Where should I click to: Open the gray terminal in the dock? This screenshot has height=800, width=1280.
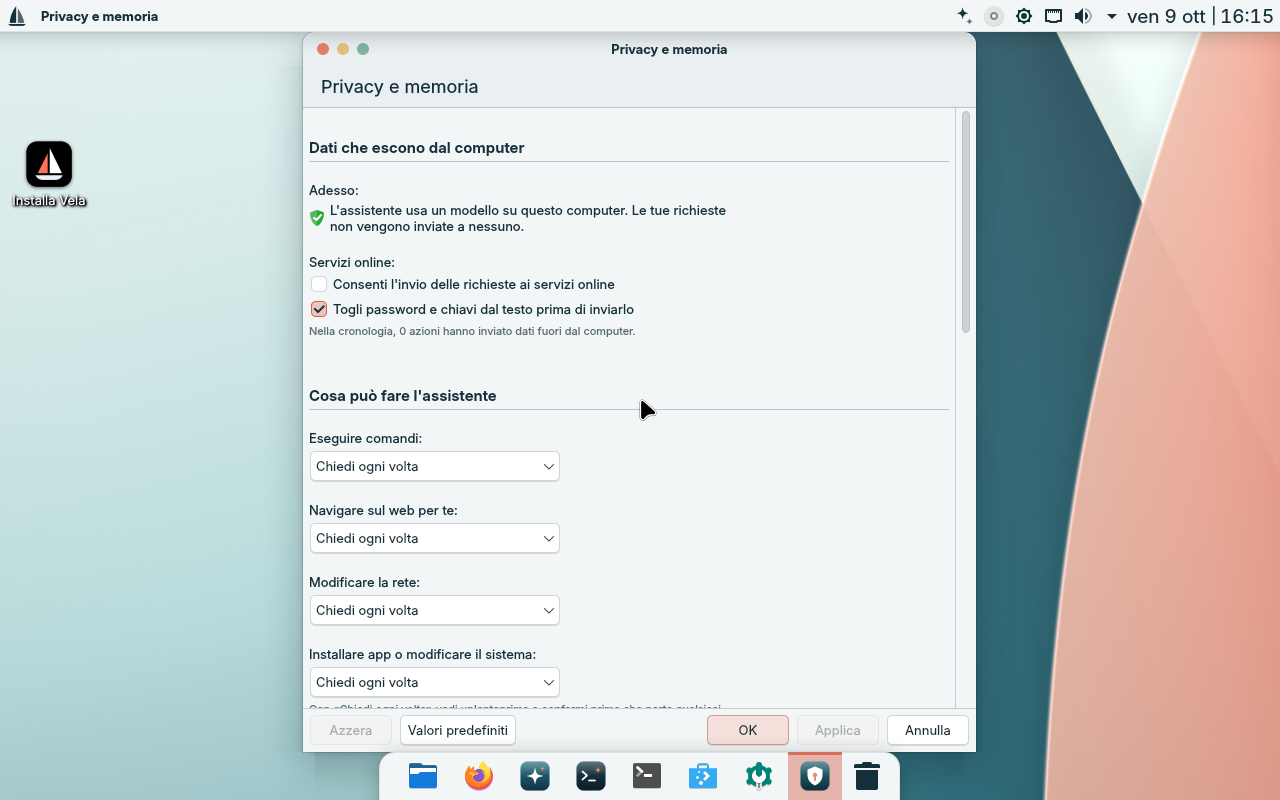[647, 776]
